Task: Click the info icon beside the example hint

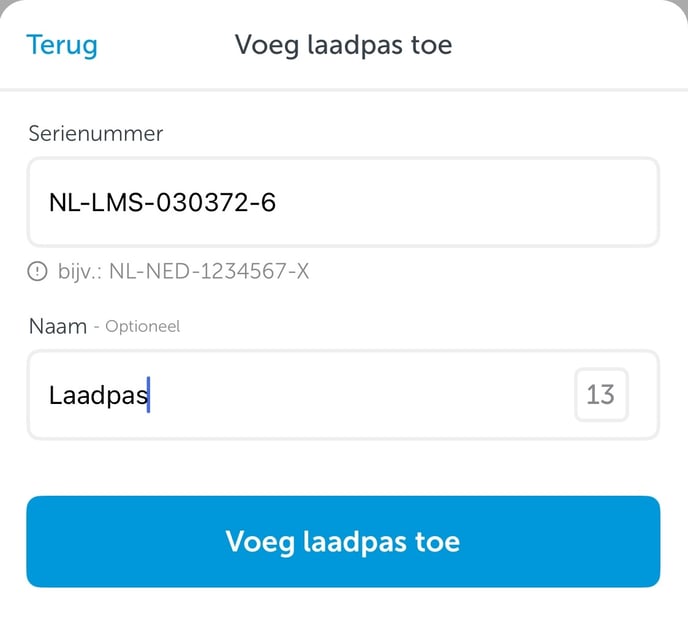Action: (37, 271)
